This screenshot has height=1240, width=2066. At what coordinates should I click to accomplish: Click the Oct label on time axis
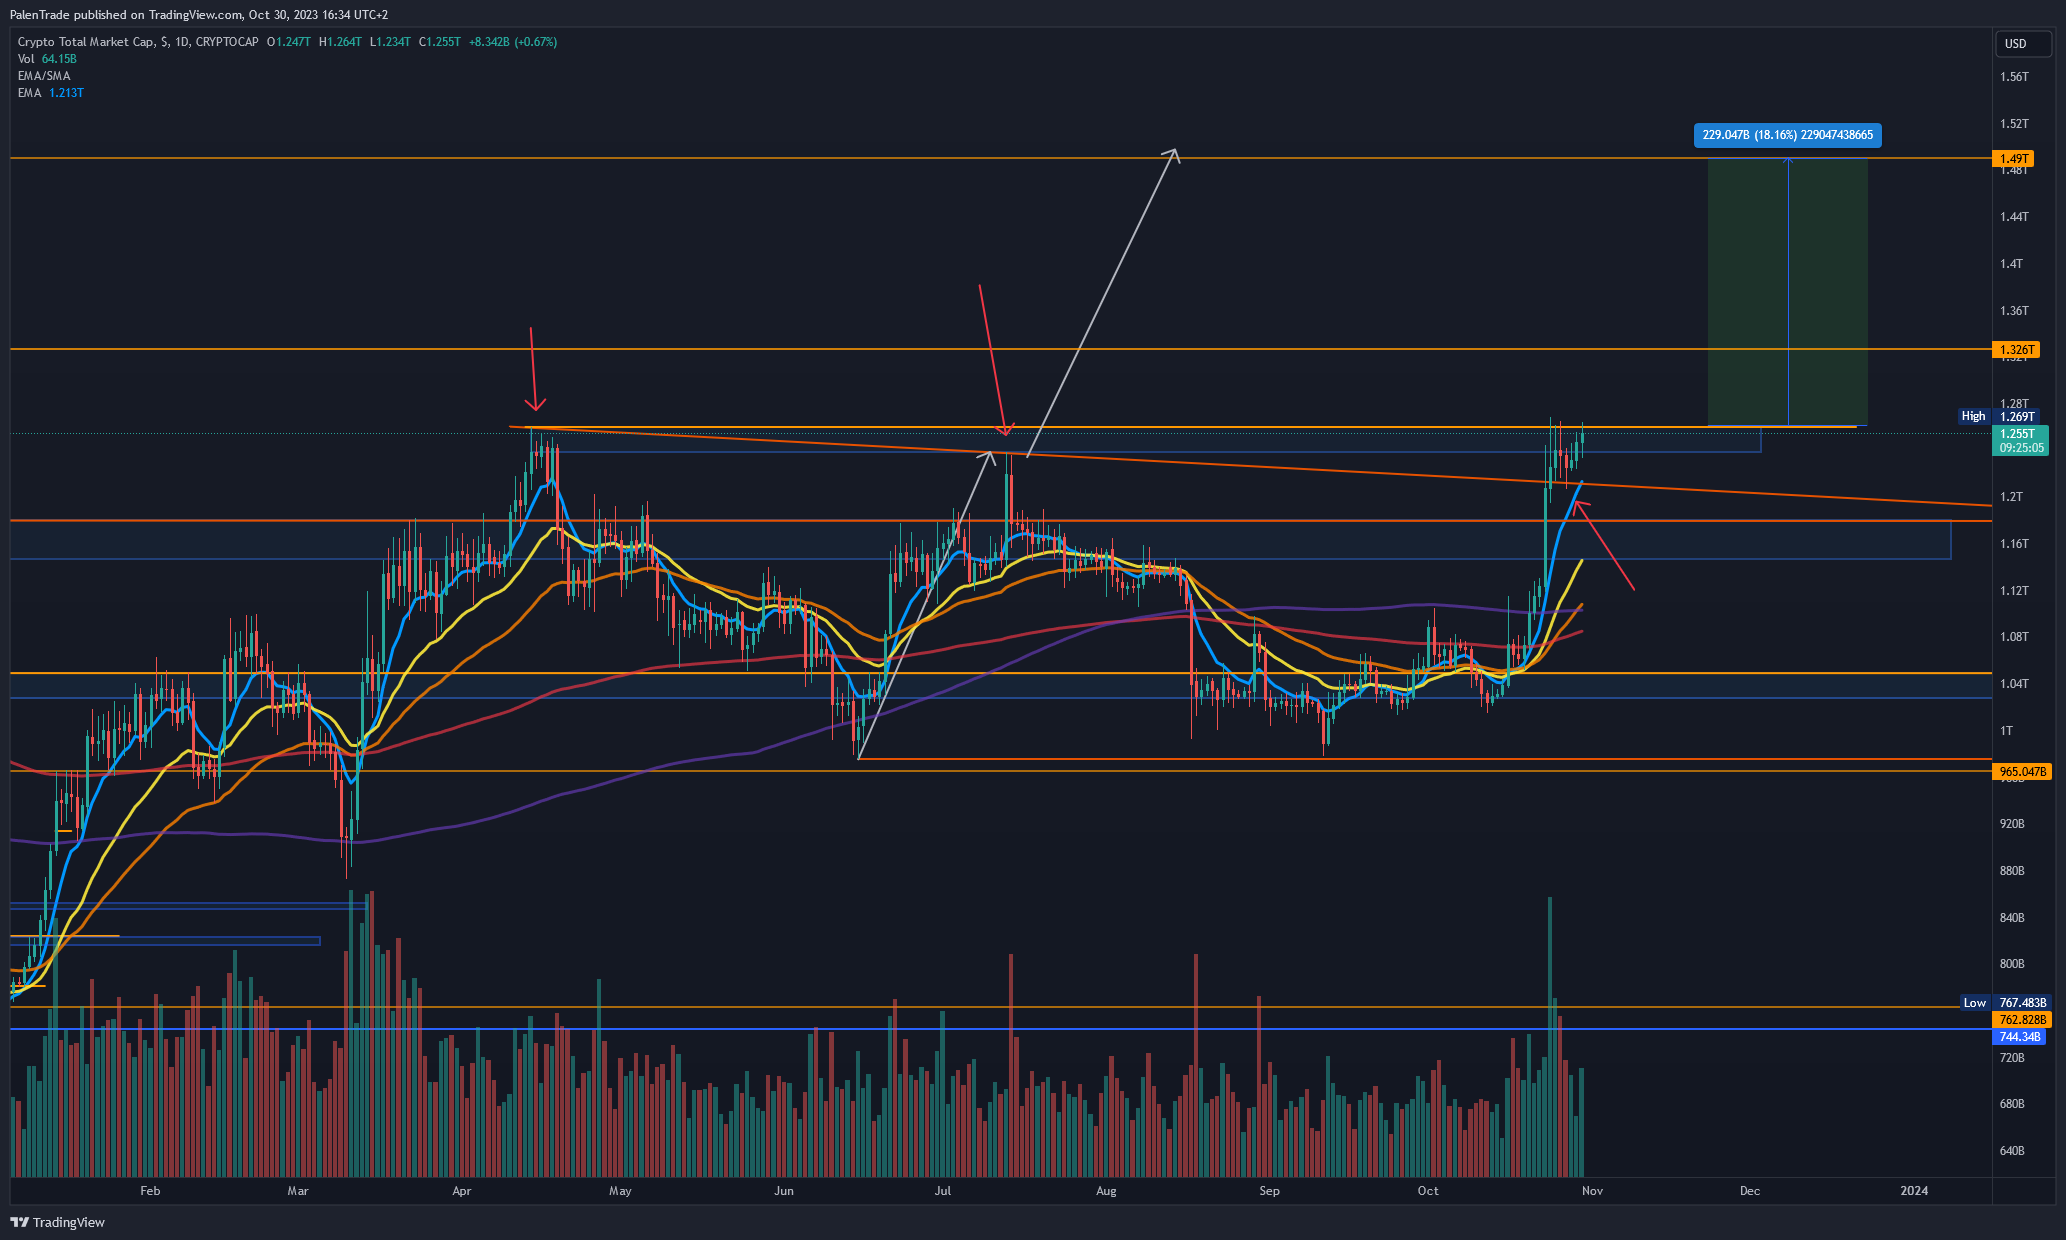[x=1428, y=1191]
